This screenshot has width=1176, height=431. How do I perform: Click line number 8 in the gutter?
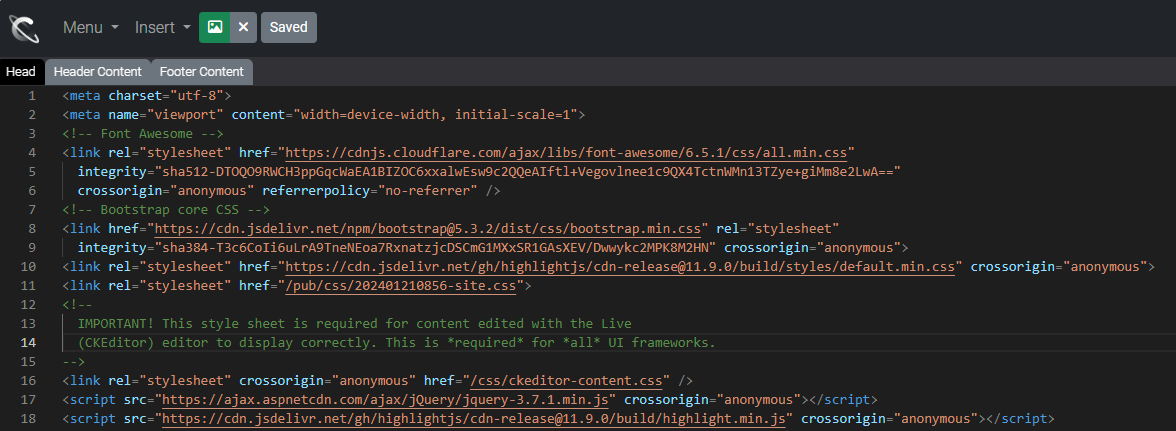(32, 229)
